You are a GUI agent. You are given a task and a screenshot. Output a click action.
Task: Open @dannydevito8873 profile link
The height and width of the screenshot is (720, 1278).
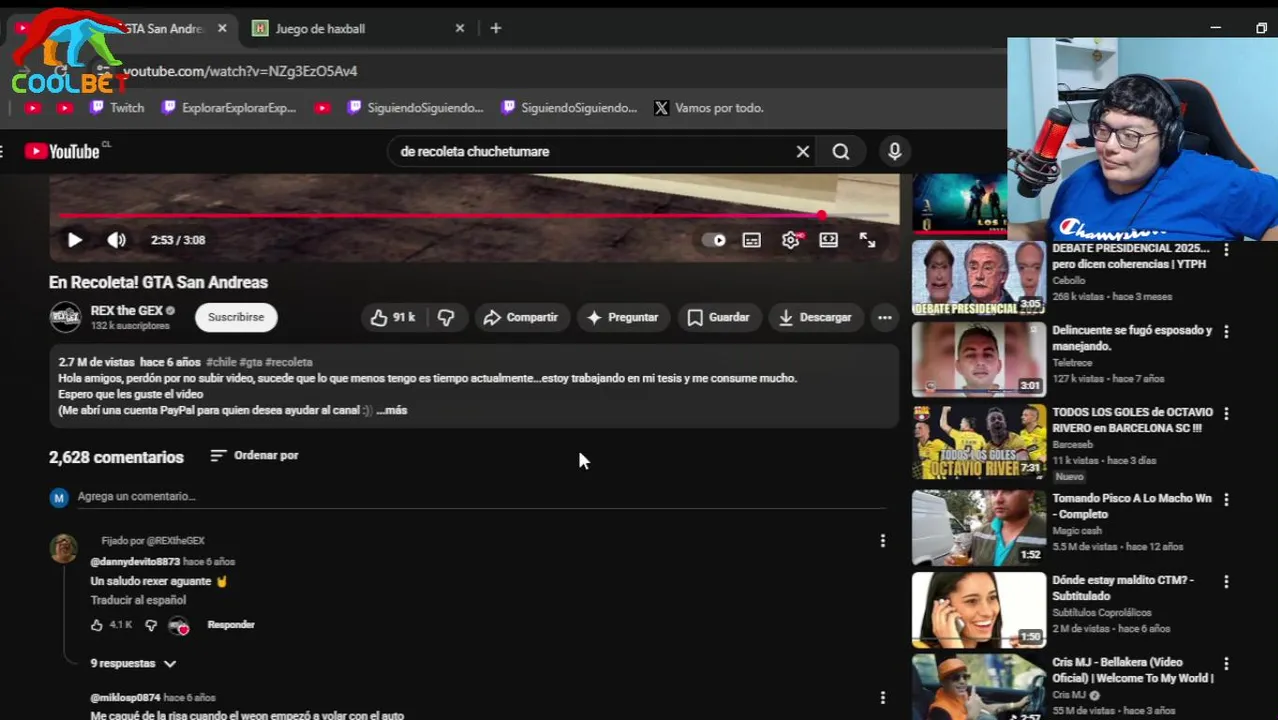pyautogui.click(x=135, y=562)
